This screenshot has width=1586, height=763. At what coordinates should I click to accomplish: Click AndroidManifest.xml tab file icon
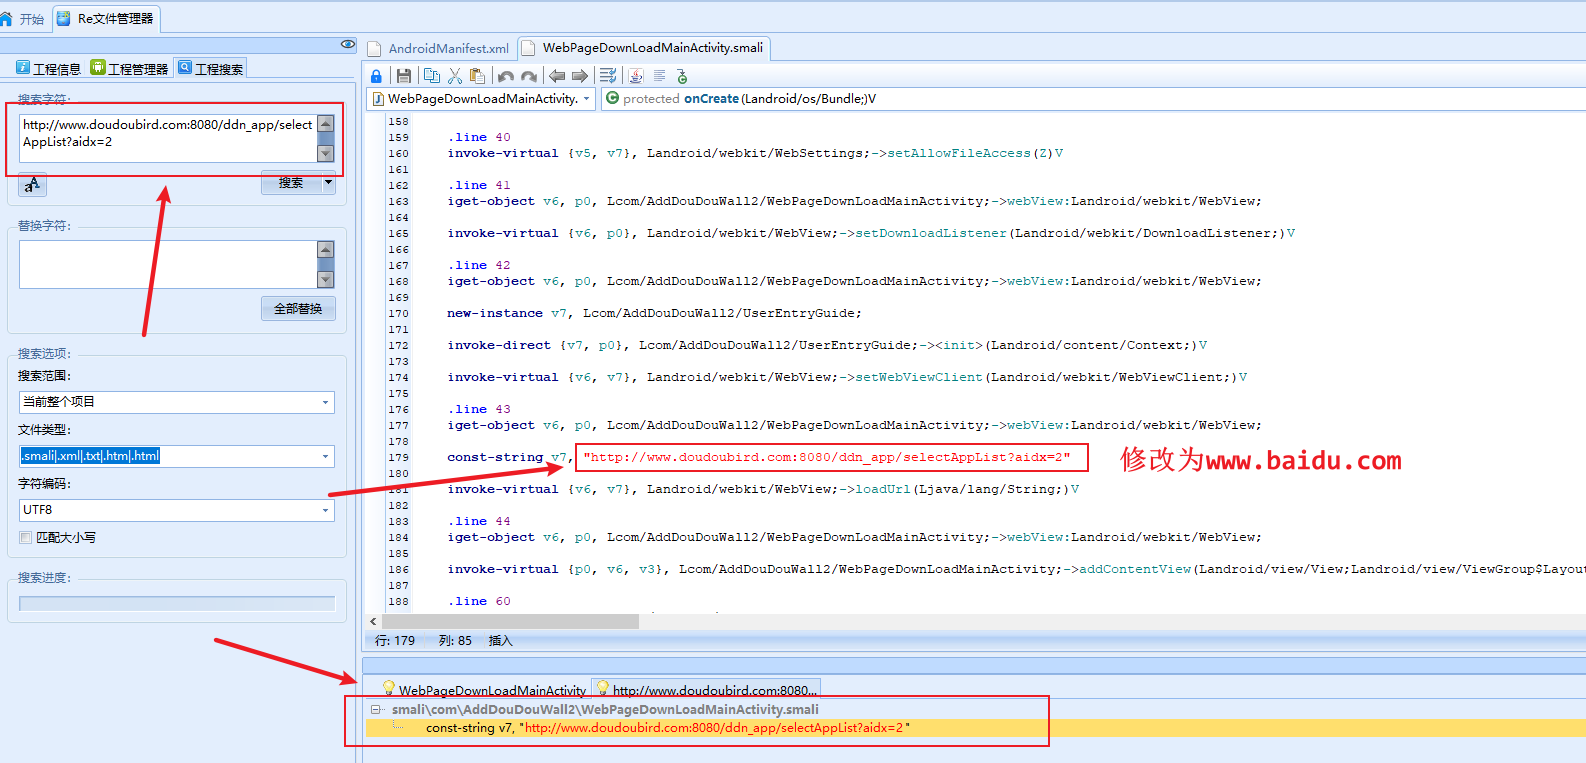[x=374, y=48]
